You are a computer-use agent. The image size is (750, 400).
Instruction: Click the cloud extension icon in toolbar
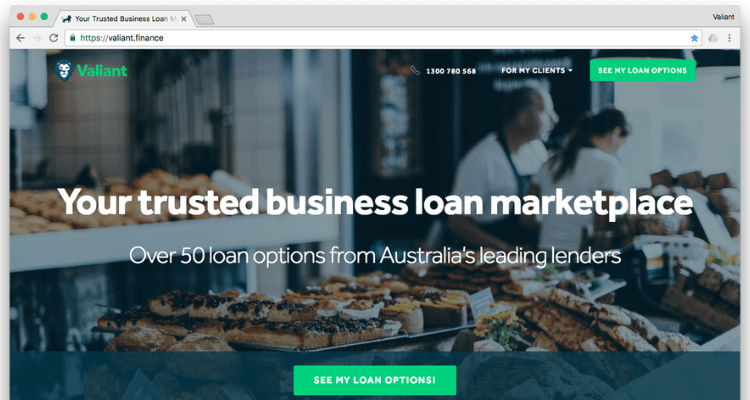[x=713, y=38]
